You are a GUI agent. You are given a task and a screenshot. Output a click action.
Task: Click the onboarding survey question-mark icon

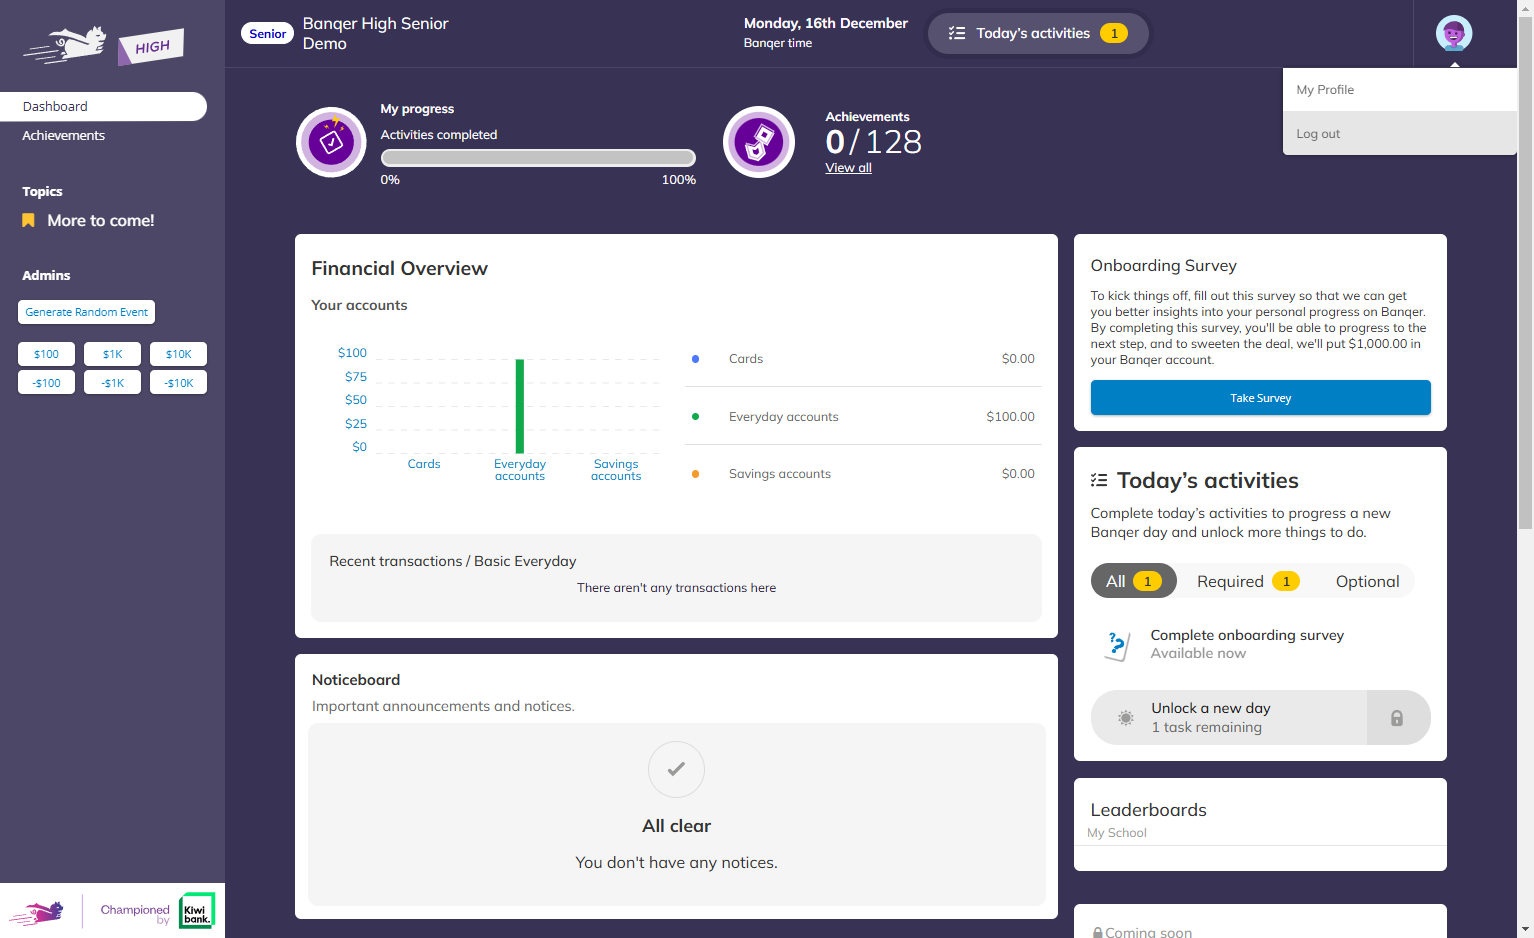click(1117, 645)
